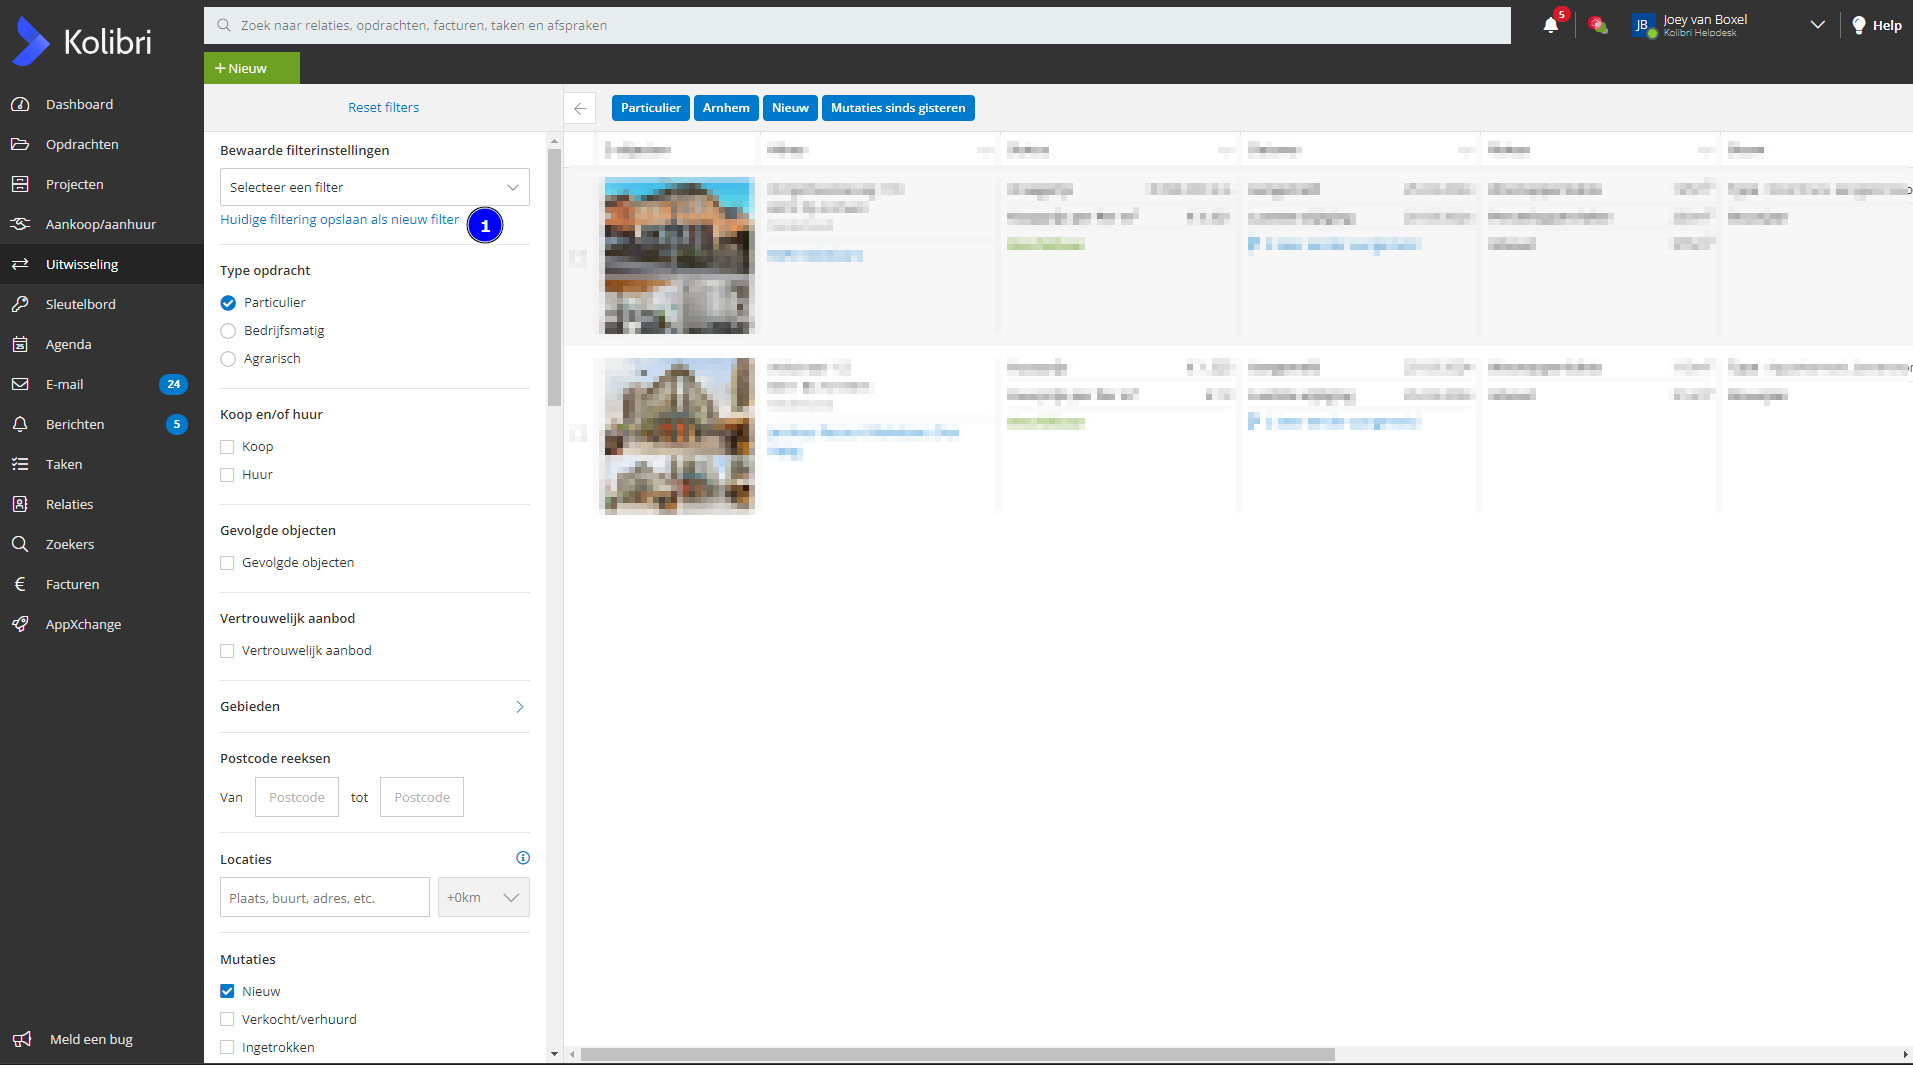The image size is (1913, 1065).
Task: Enable the Gevolgde objecten checkbox
Action: click(227, 563)
